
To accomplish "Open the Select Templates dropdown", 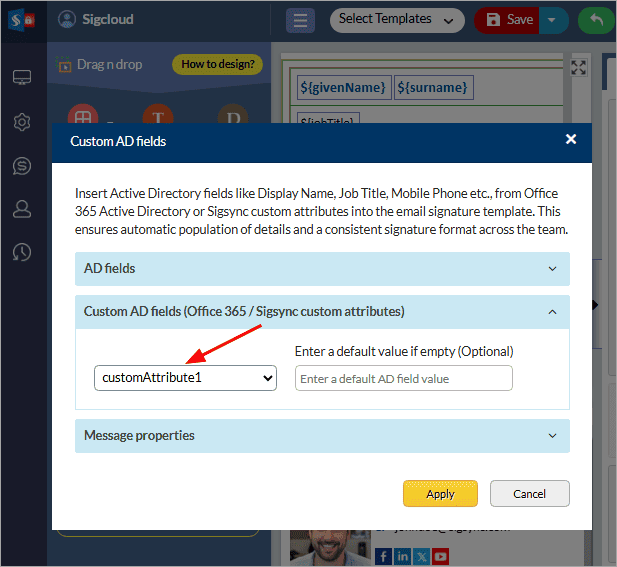I will (397, 19).
